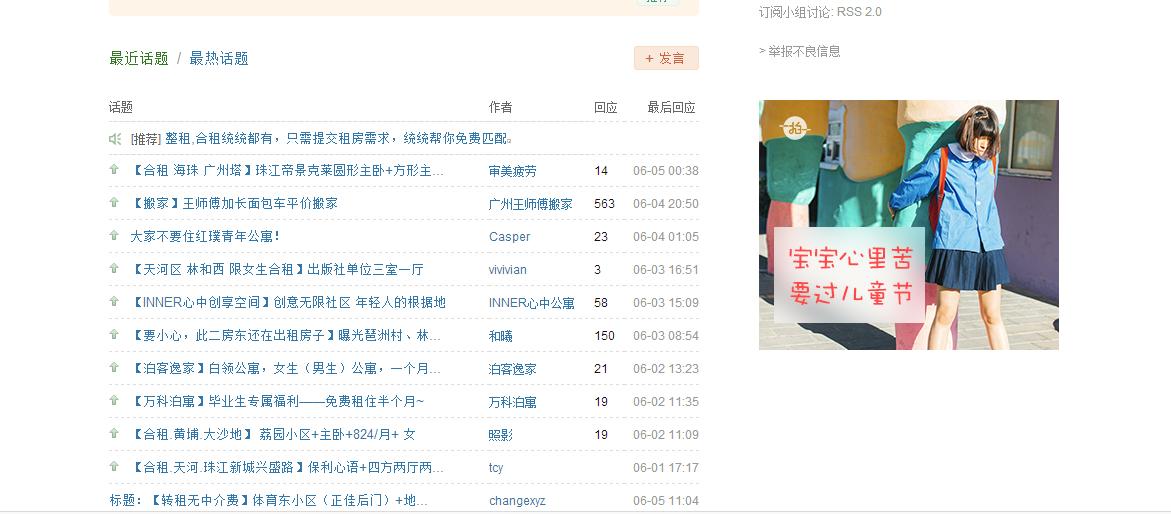Open author profile 照影

pos(500,435)
